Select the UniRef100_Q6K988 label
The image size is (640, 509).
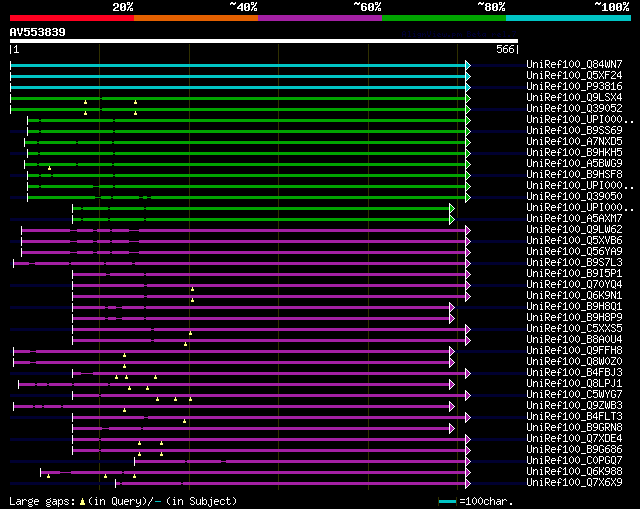coord(574,472)
